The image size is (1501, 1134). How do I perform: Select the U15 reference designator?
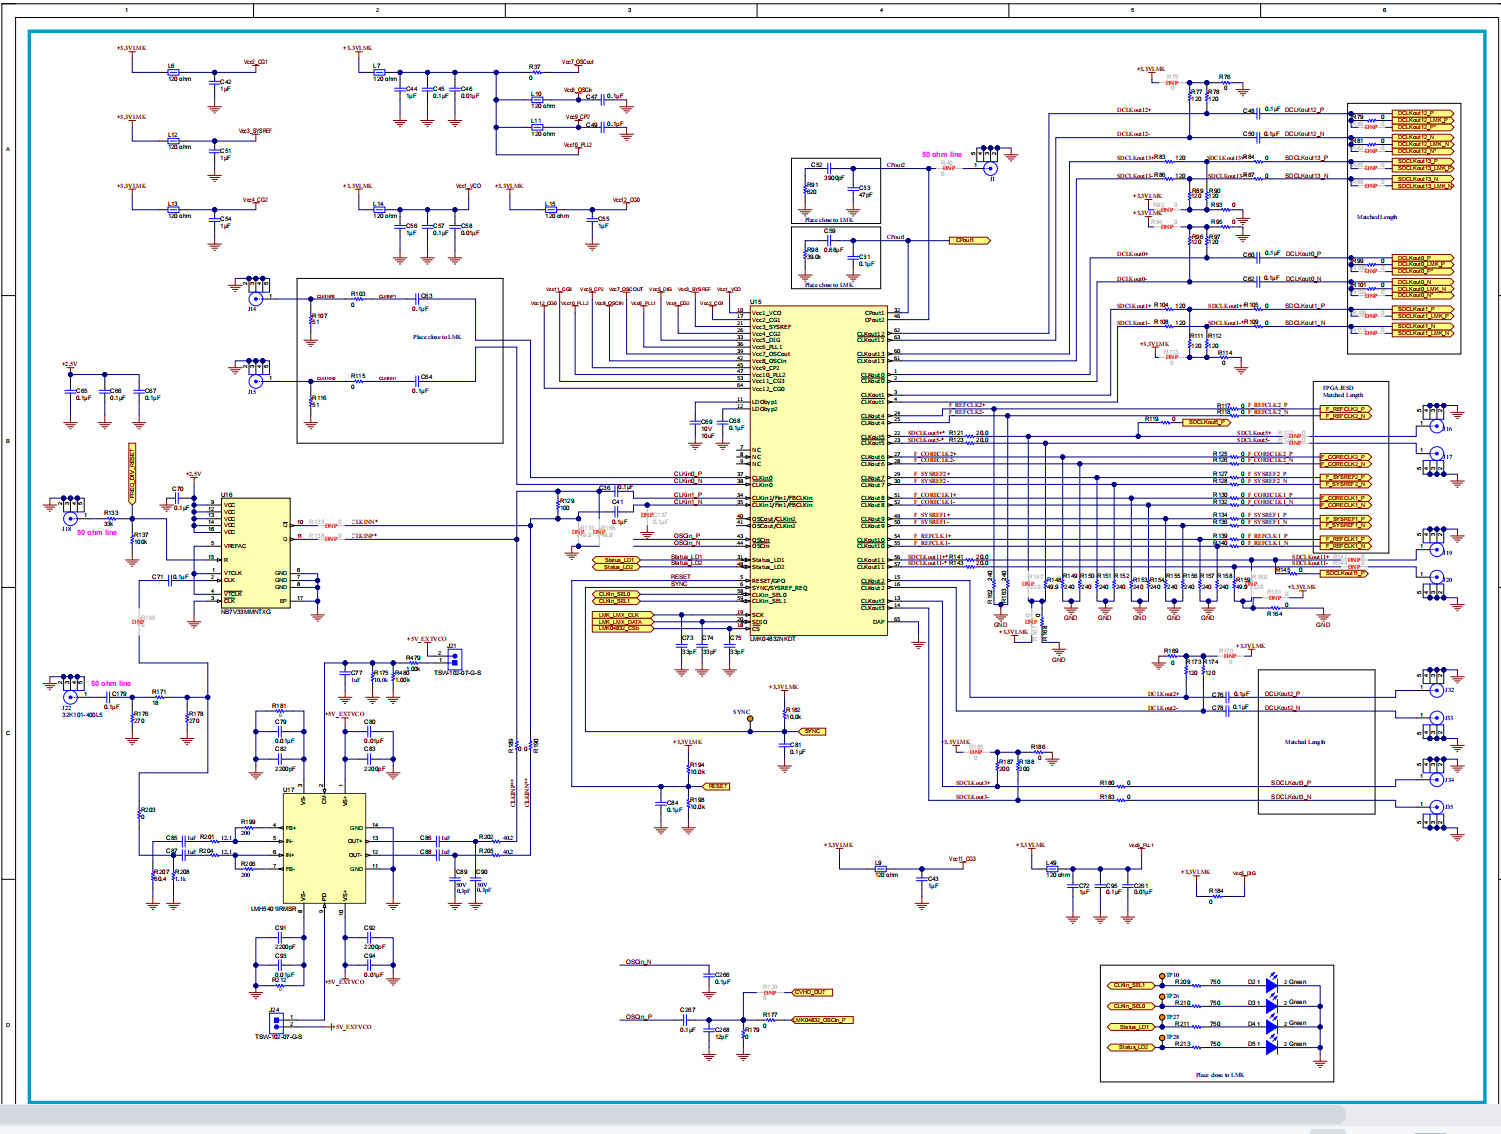[756, 302]
